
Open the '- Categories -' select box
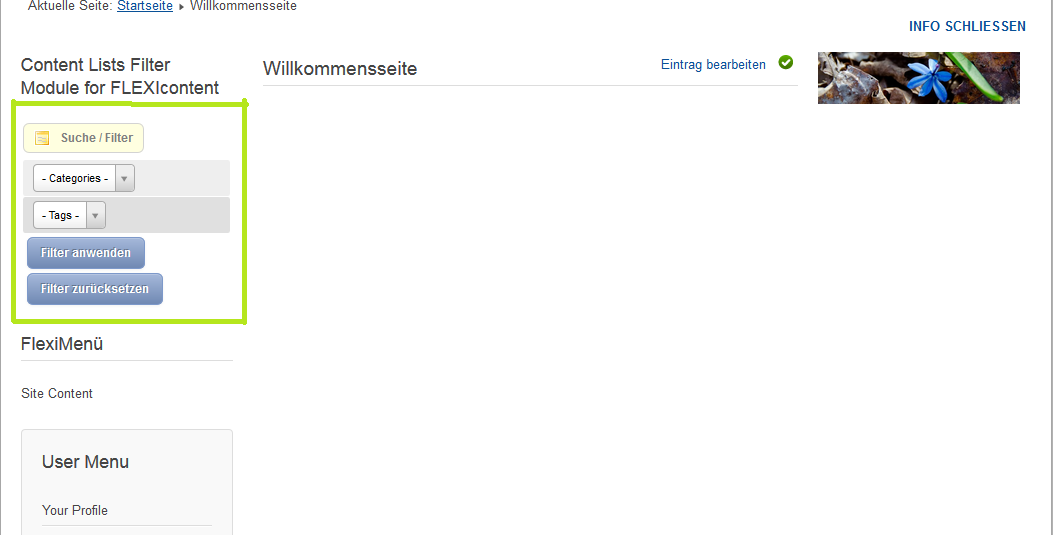click(84, 179)
